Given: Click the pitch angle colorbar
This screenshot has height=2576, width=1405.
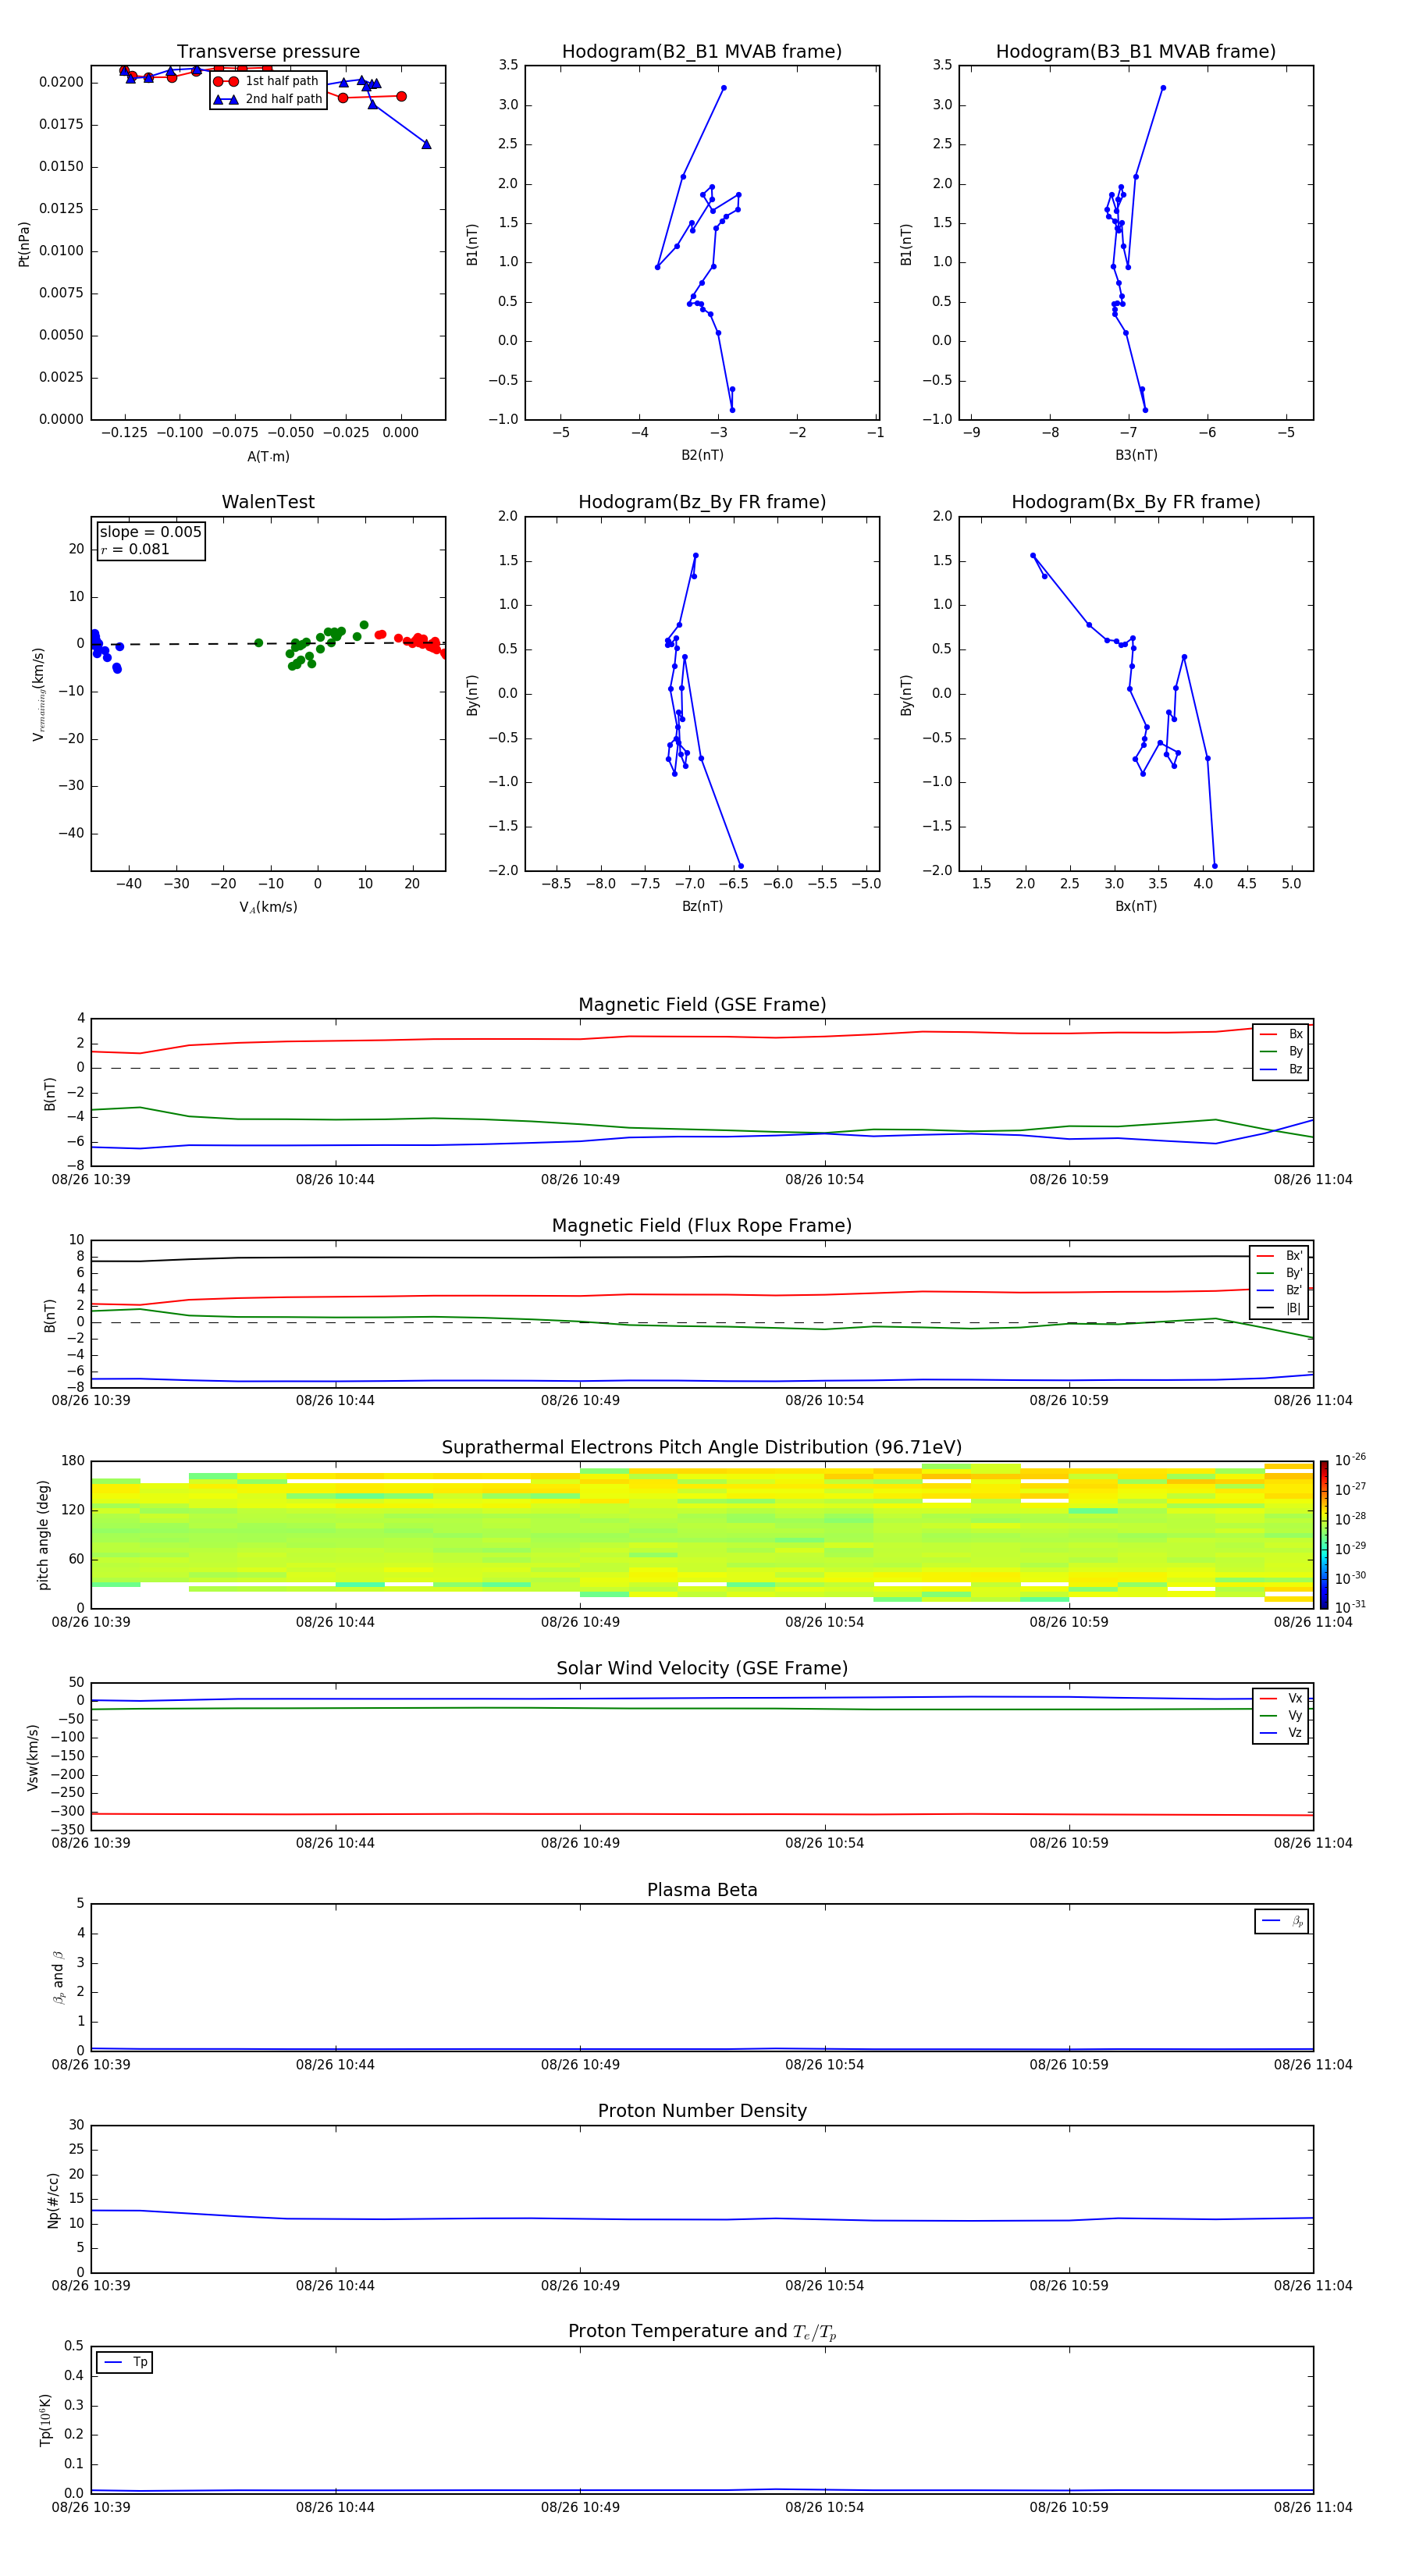Looking at the screenshot, I should 1324,1535.
